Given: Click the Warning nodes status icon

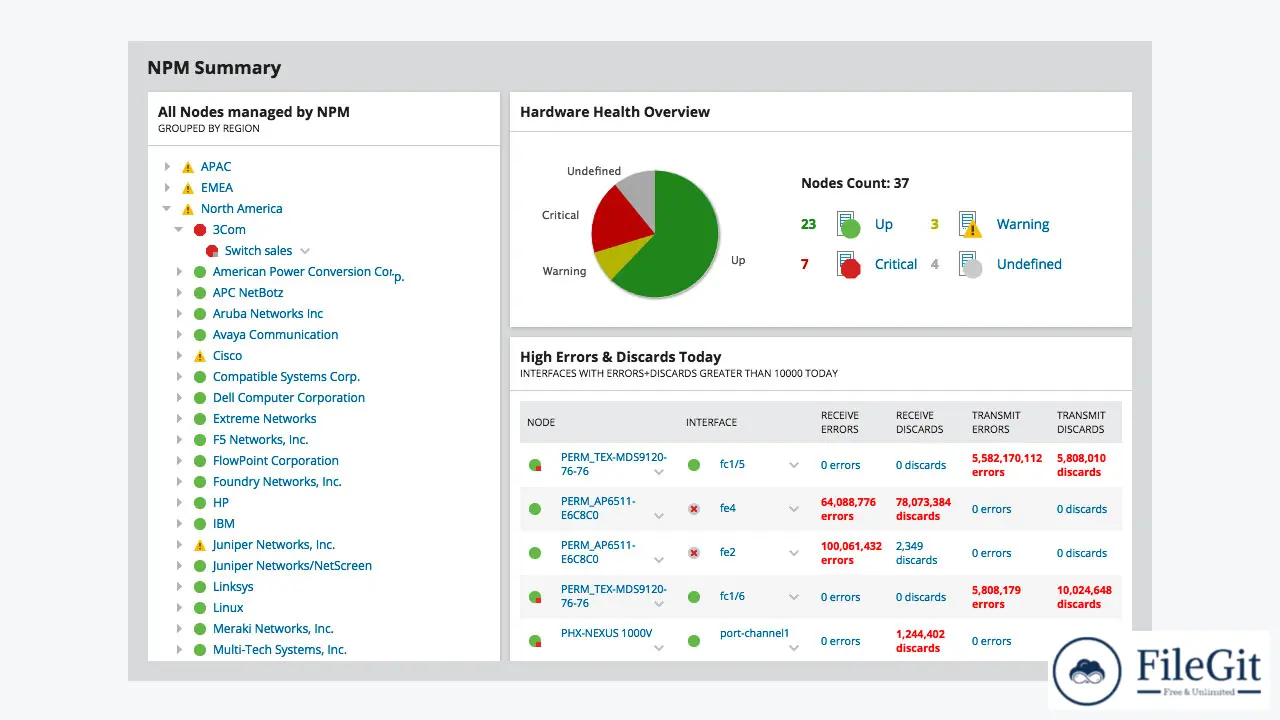Looking at the screenshot, I should point(969,224).
